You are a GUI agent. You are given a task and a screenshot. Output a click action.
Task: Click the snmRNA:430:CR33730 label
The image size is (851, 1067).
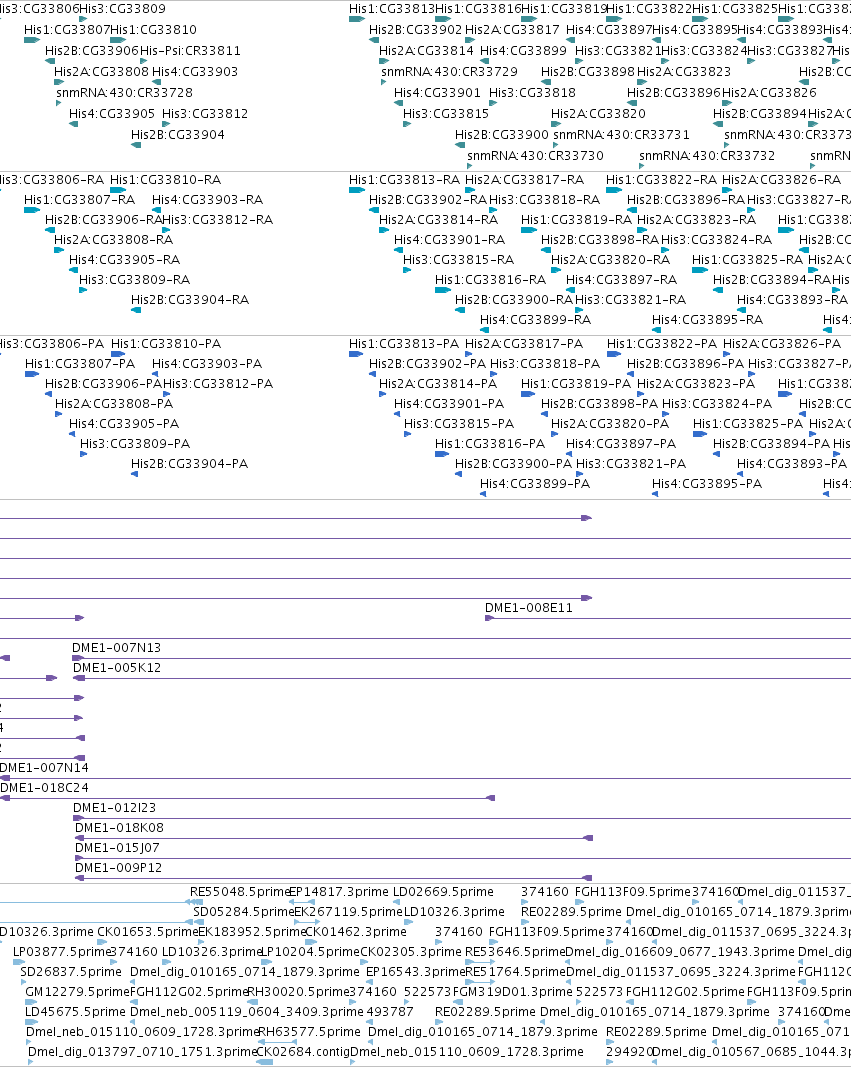(535, 157)
